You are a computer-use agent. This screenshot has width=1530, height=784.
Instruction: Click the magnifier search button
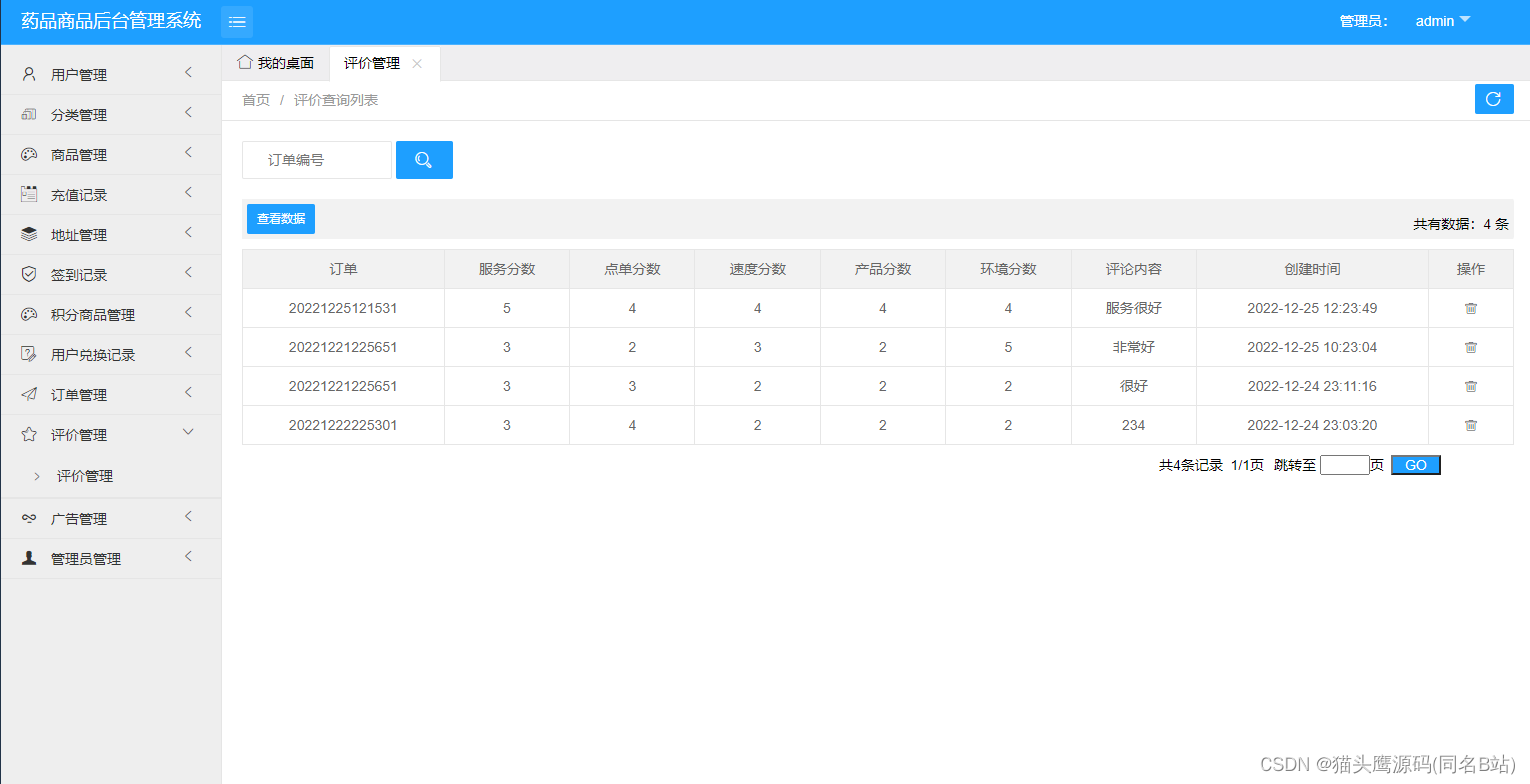tap(424, 160)
